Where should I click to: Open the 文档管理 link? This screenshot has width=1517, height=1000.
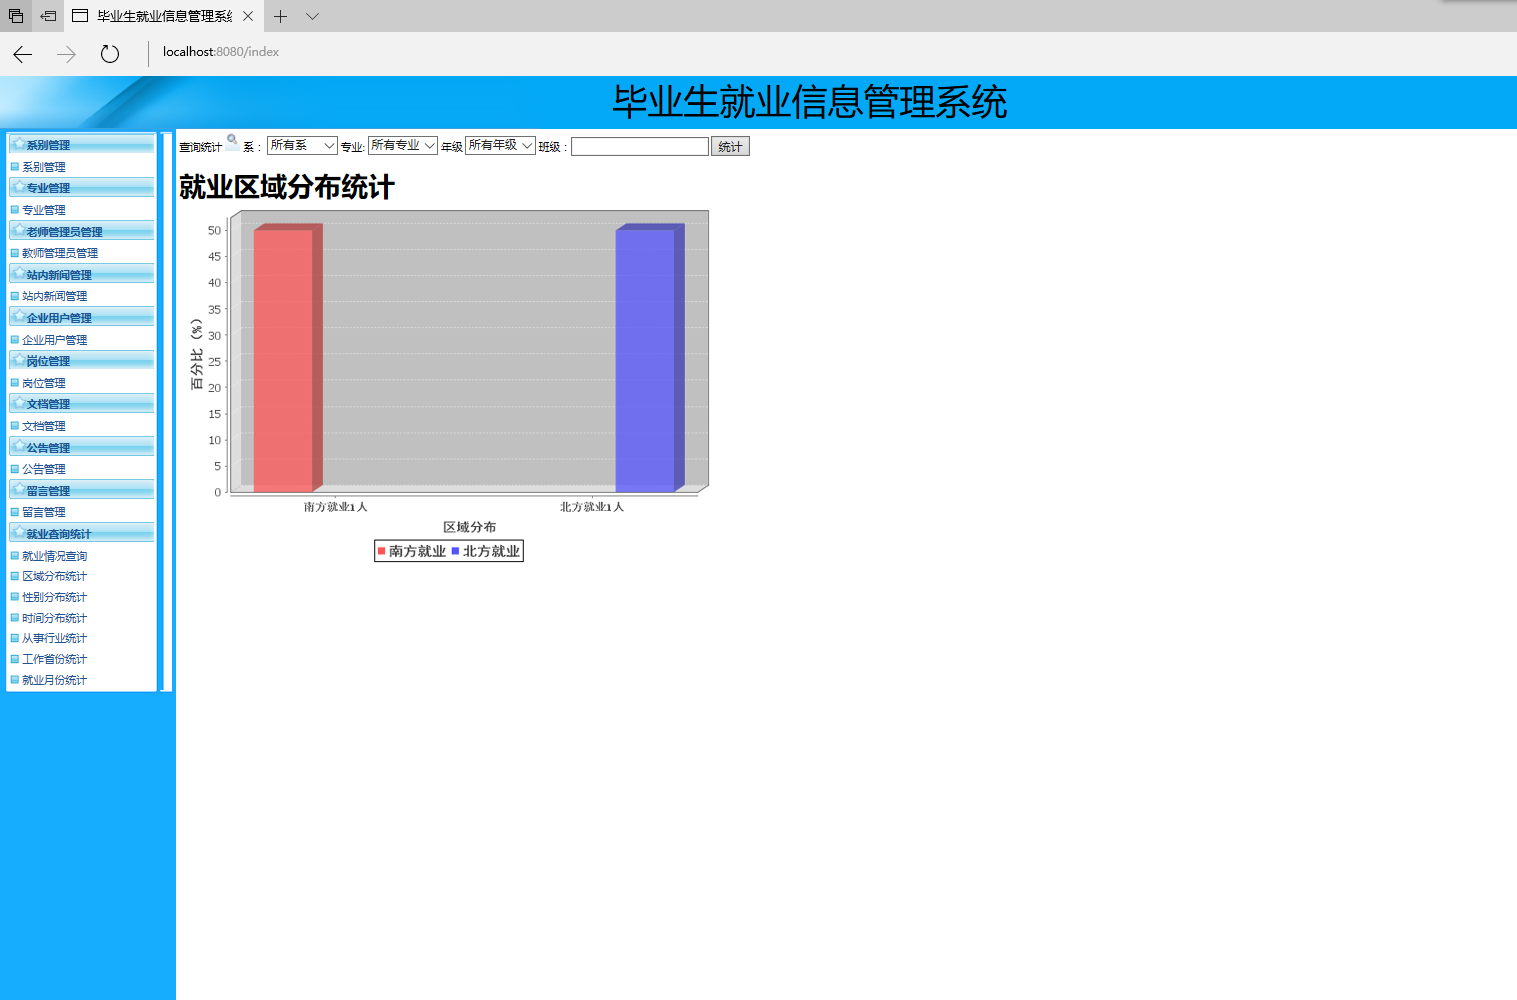pyautogui.click(x=44, y=426)
